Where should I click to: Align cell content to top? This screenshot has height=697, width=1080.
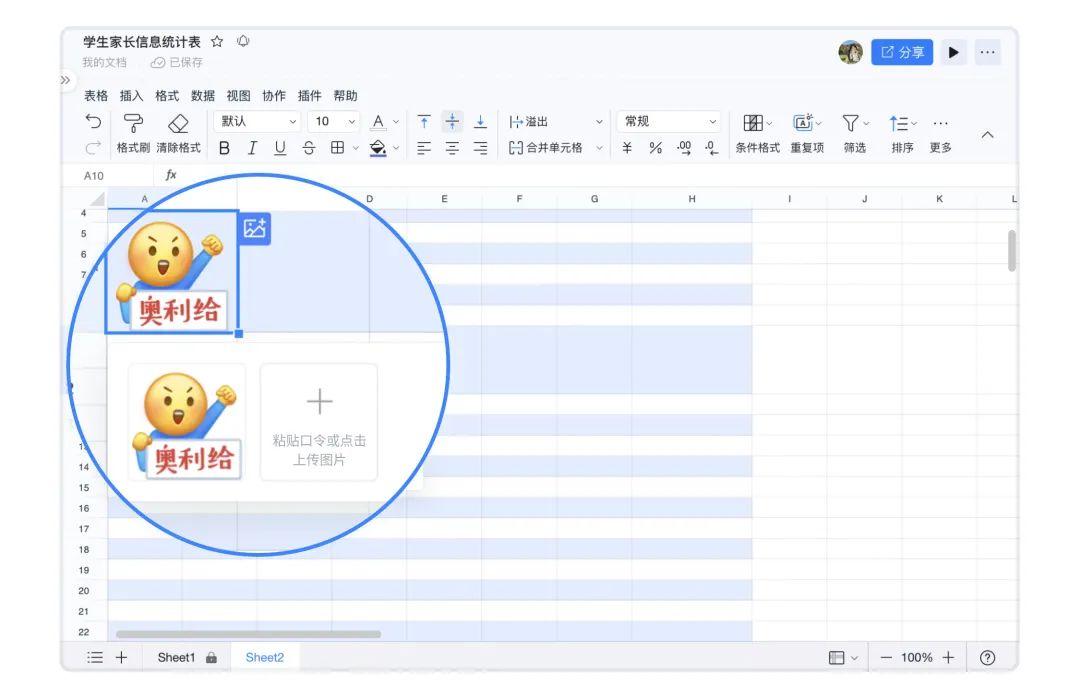click(x=424, y=122)
